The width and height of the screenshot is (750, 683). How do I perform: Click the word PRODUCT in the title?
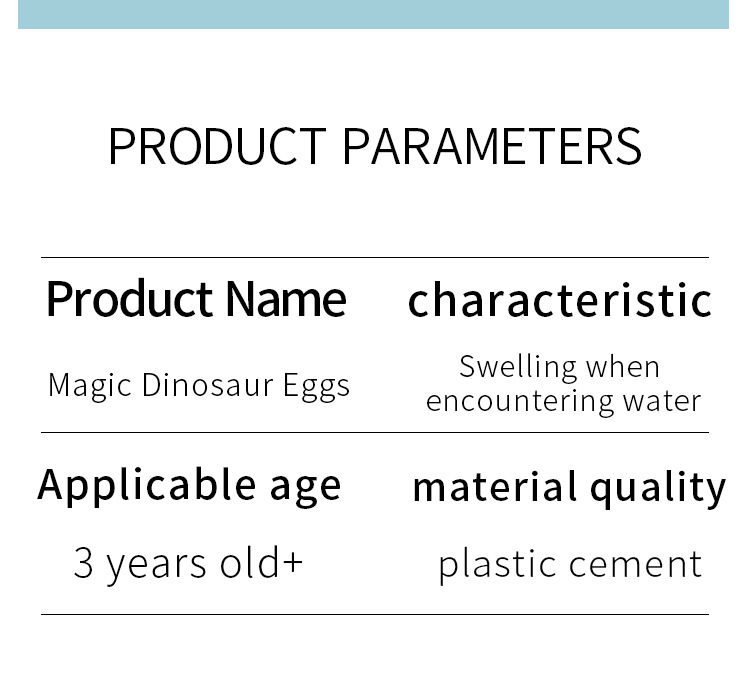(x=217, y=147)
